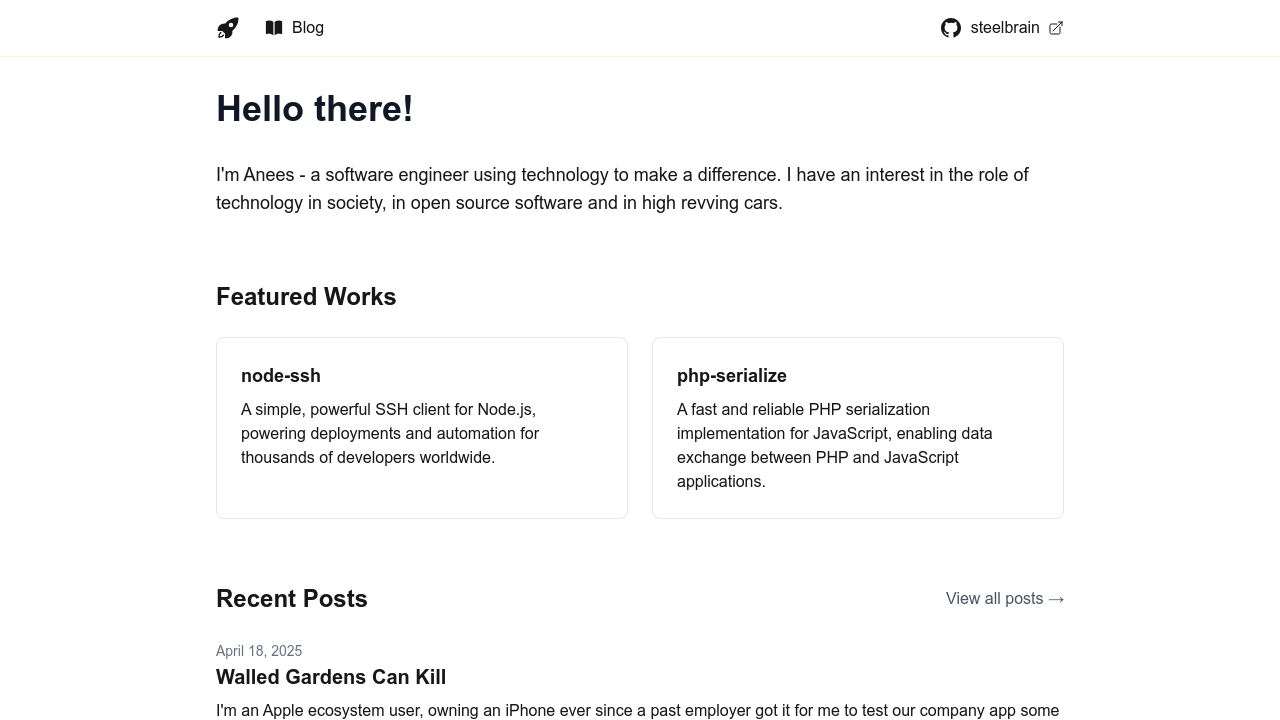
Task: Click the Featured Works heading
Action: [306, 297]
